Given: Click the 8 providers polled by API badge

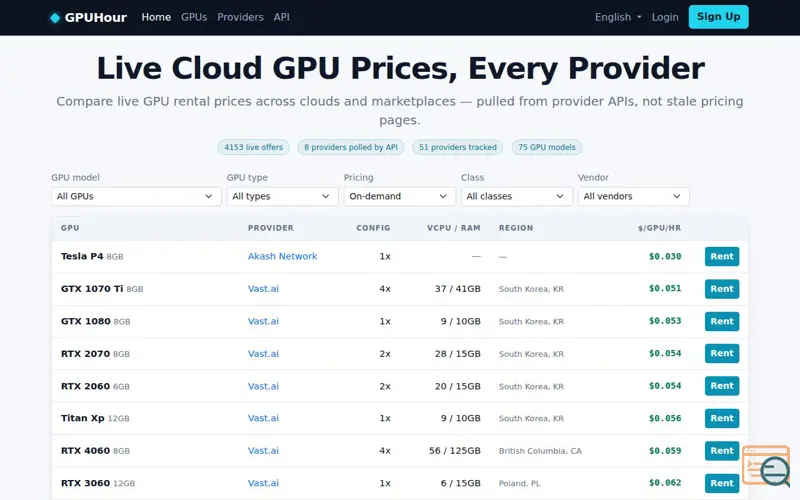Looking at the screenshot, I should 351,147.
